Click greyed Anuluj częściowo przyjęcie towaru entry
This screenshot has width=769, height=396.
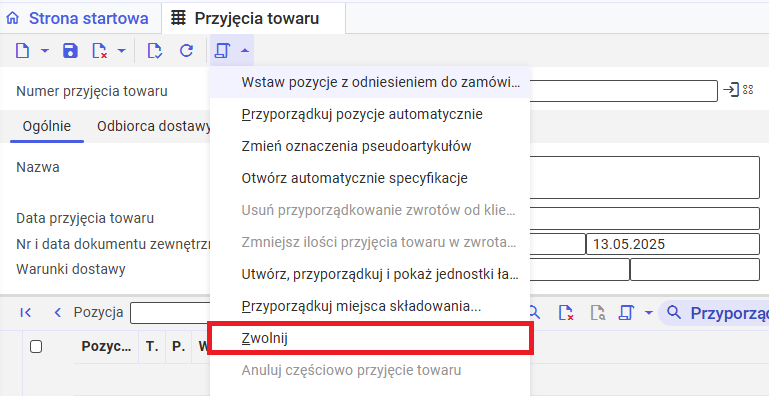pos(370,370)
